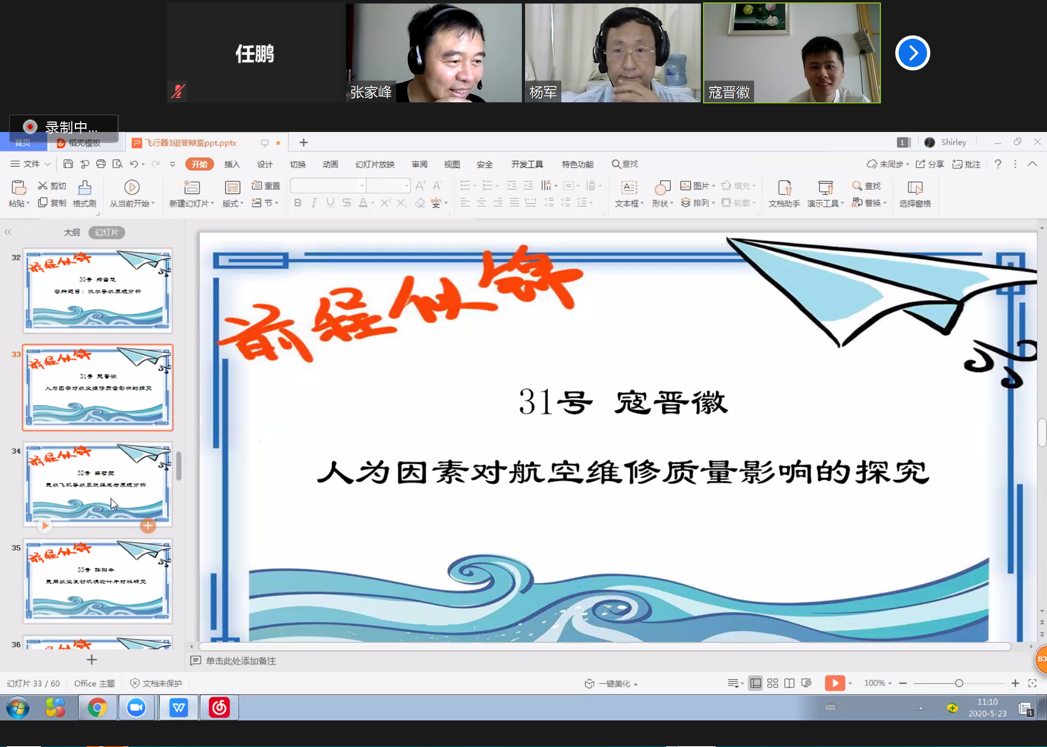Image resolution: width=1047 pixels, height=747 pixels.
Task: Click the Save icon in quick access toolbar
Action: point(68,164)
